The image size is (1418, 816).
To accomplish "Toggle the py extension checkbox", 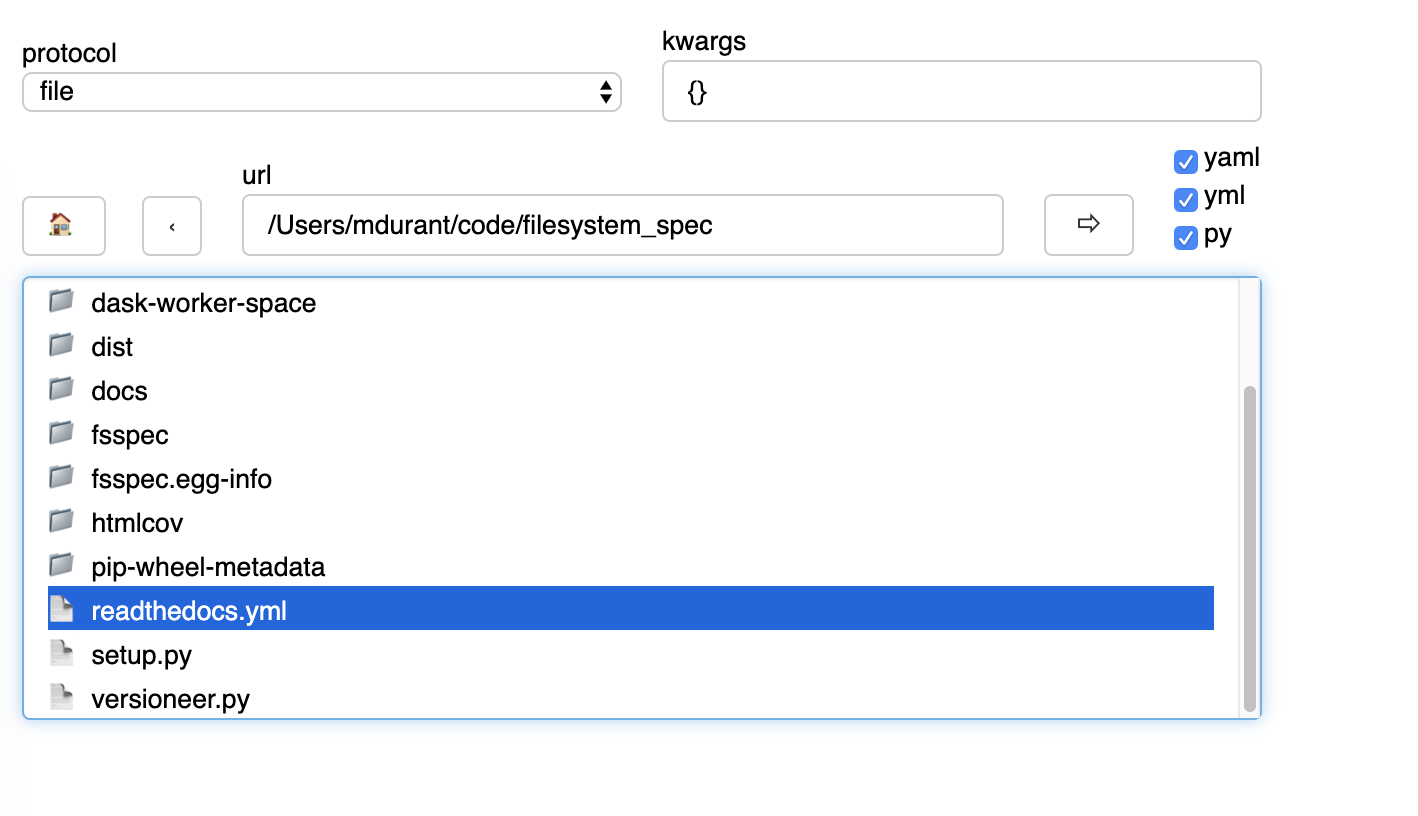I will [1185, 238].
